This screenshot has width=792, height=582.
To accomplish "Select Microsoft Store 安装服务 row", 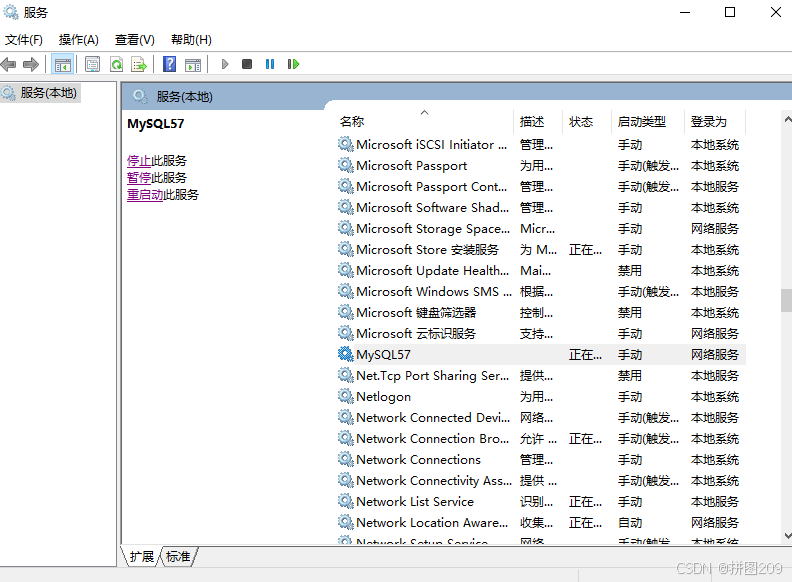I will point(540,250).
